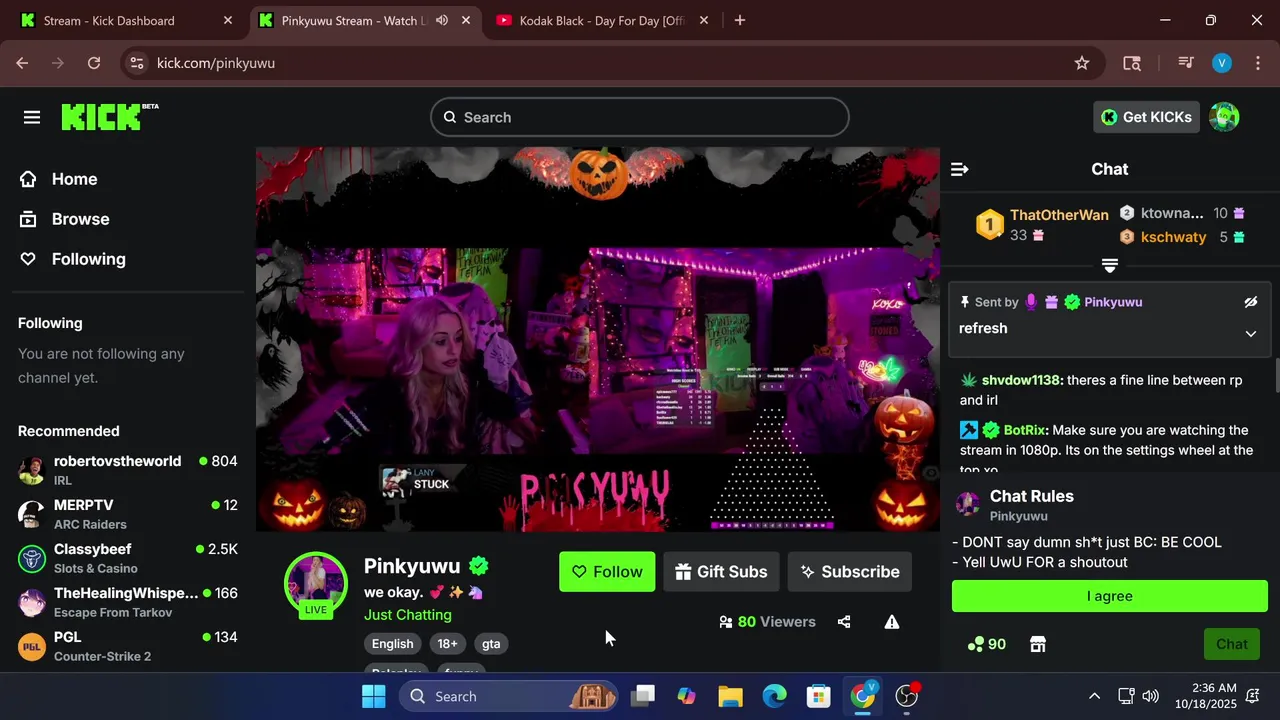Expand the gift leaderboard handle

[1110, 265]
